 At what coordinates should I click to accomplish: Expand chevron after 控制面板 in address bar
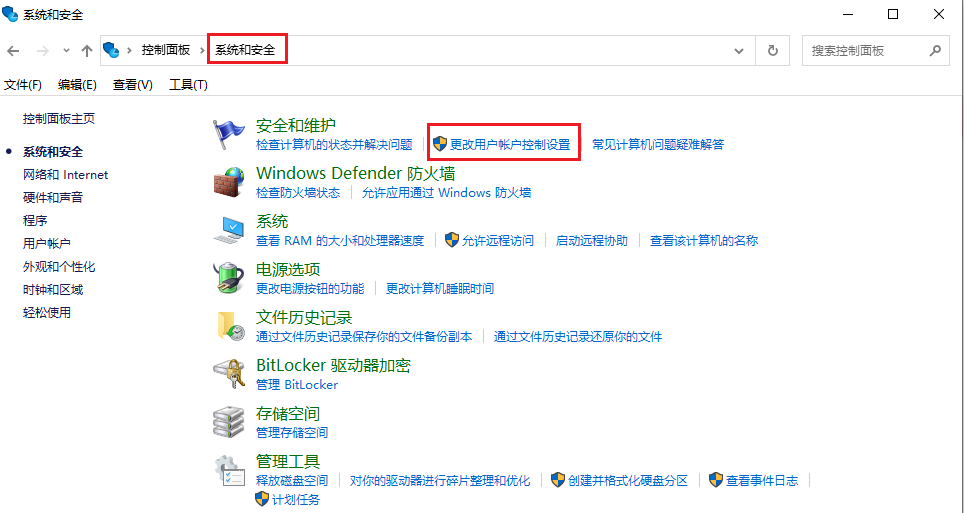202,50
